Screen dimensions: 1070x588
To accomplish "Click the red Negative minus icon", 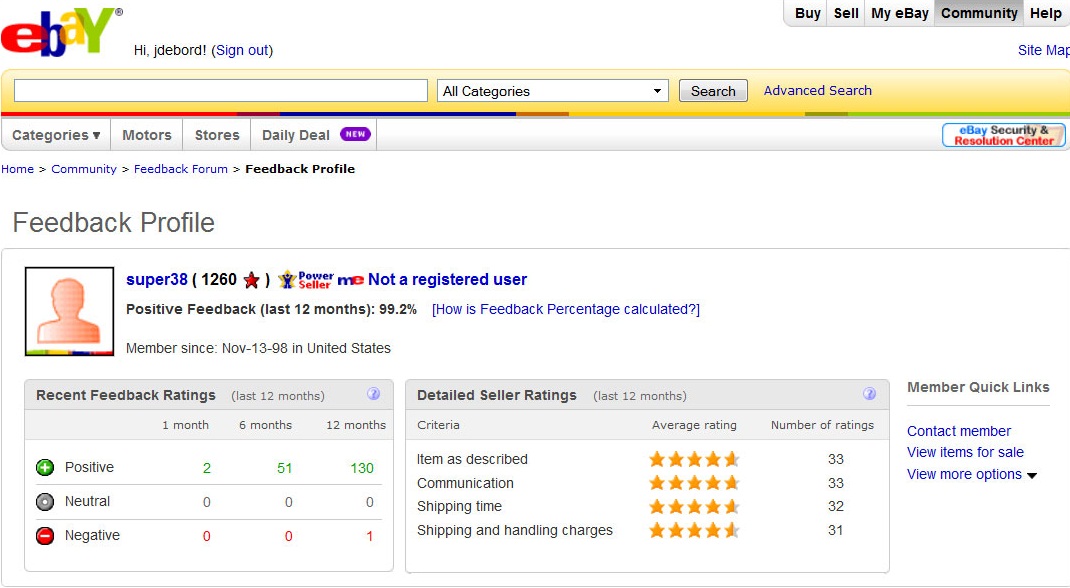I will (x=45, y=536).
